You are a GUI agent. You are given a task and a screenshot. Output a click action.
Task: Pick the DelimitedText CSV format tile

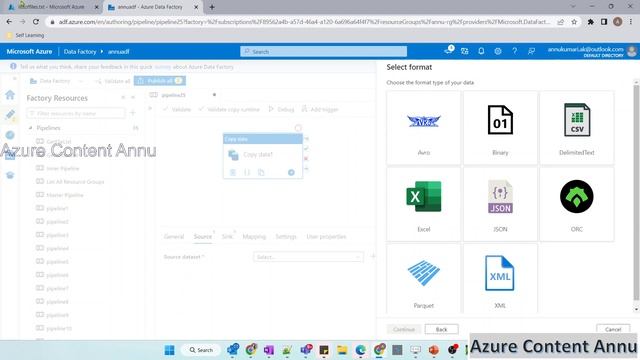click(x=576, y=128)
